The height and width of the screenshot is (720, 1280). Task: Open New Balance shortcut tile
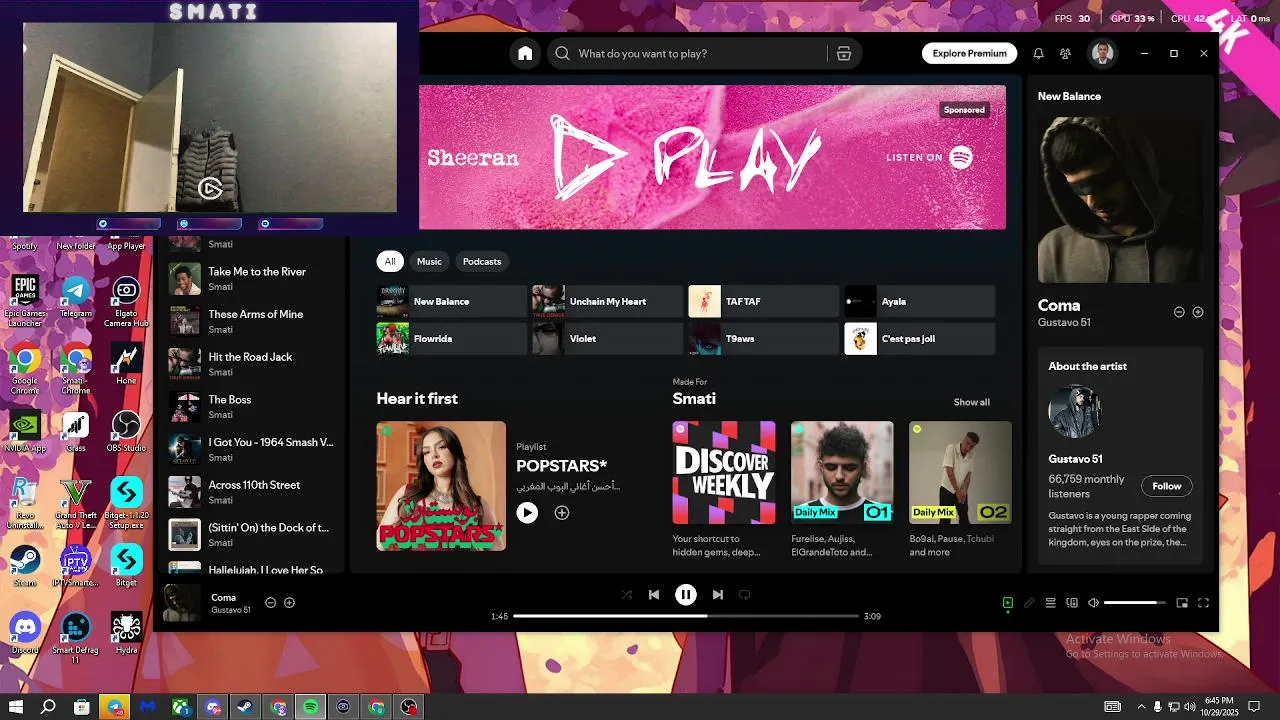pos(452,301)
